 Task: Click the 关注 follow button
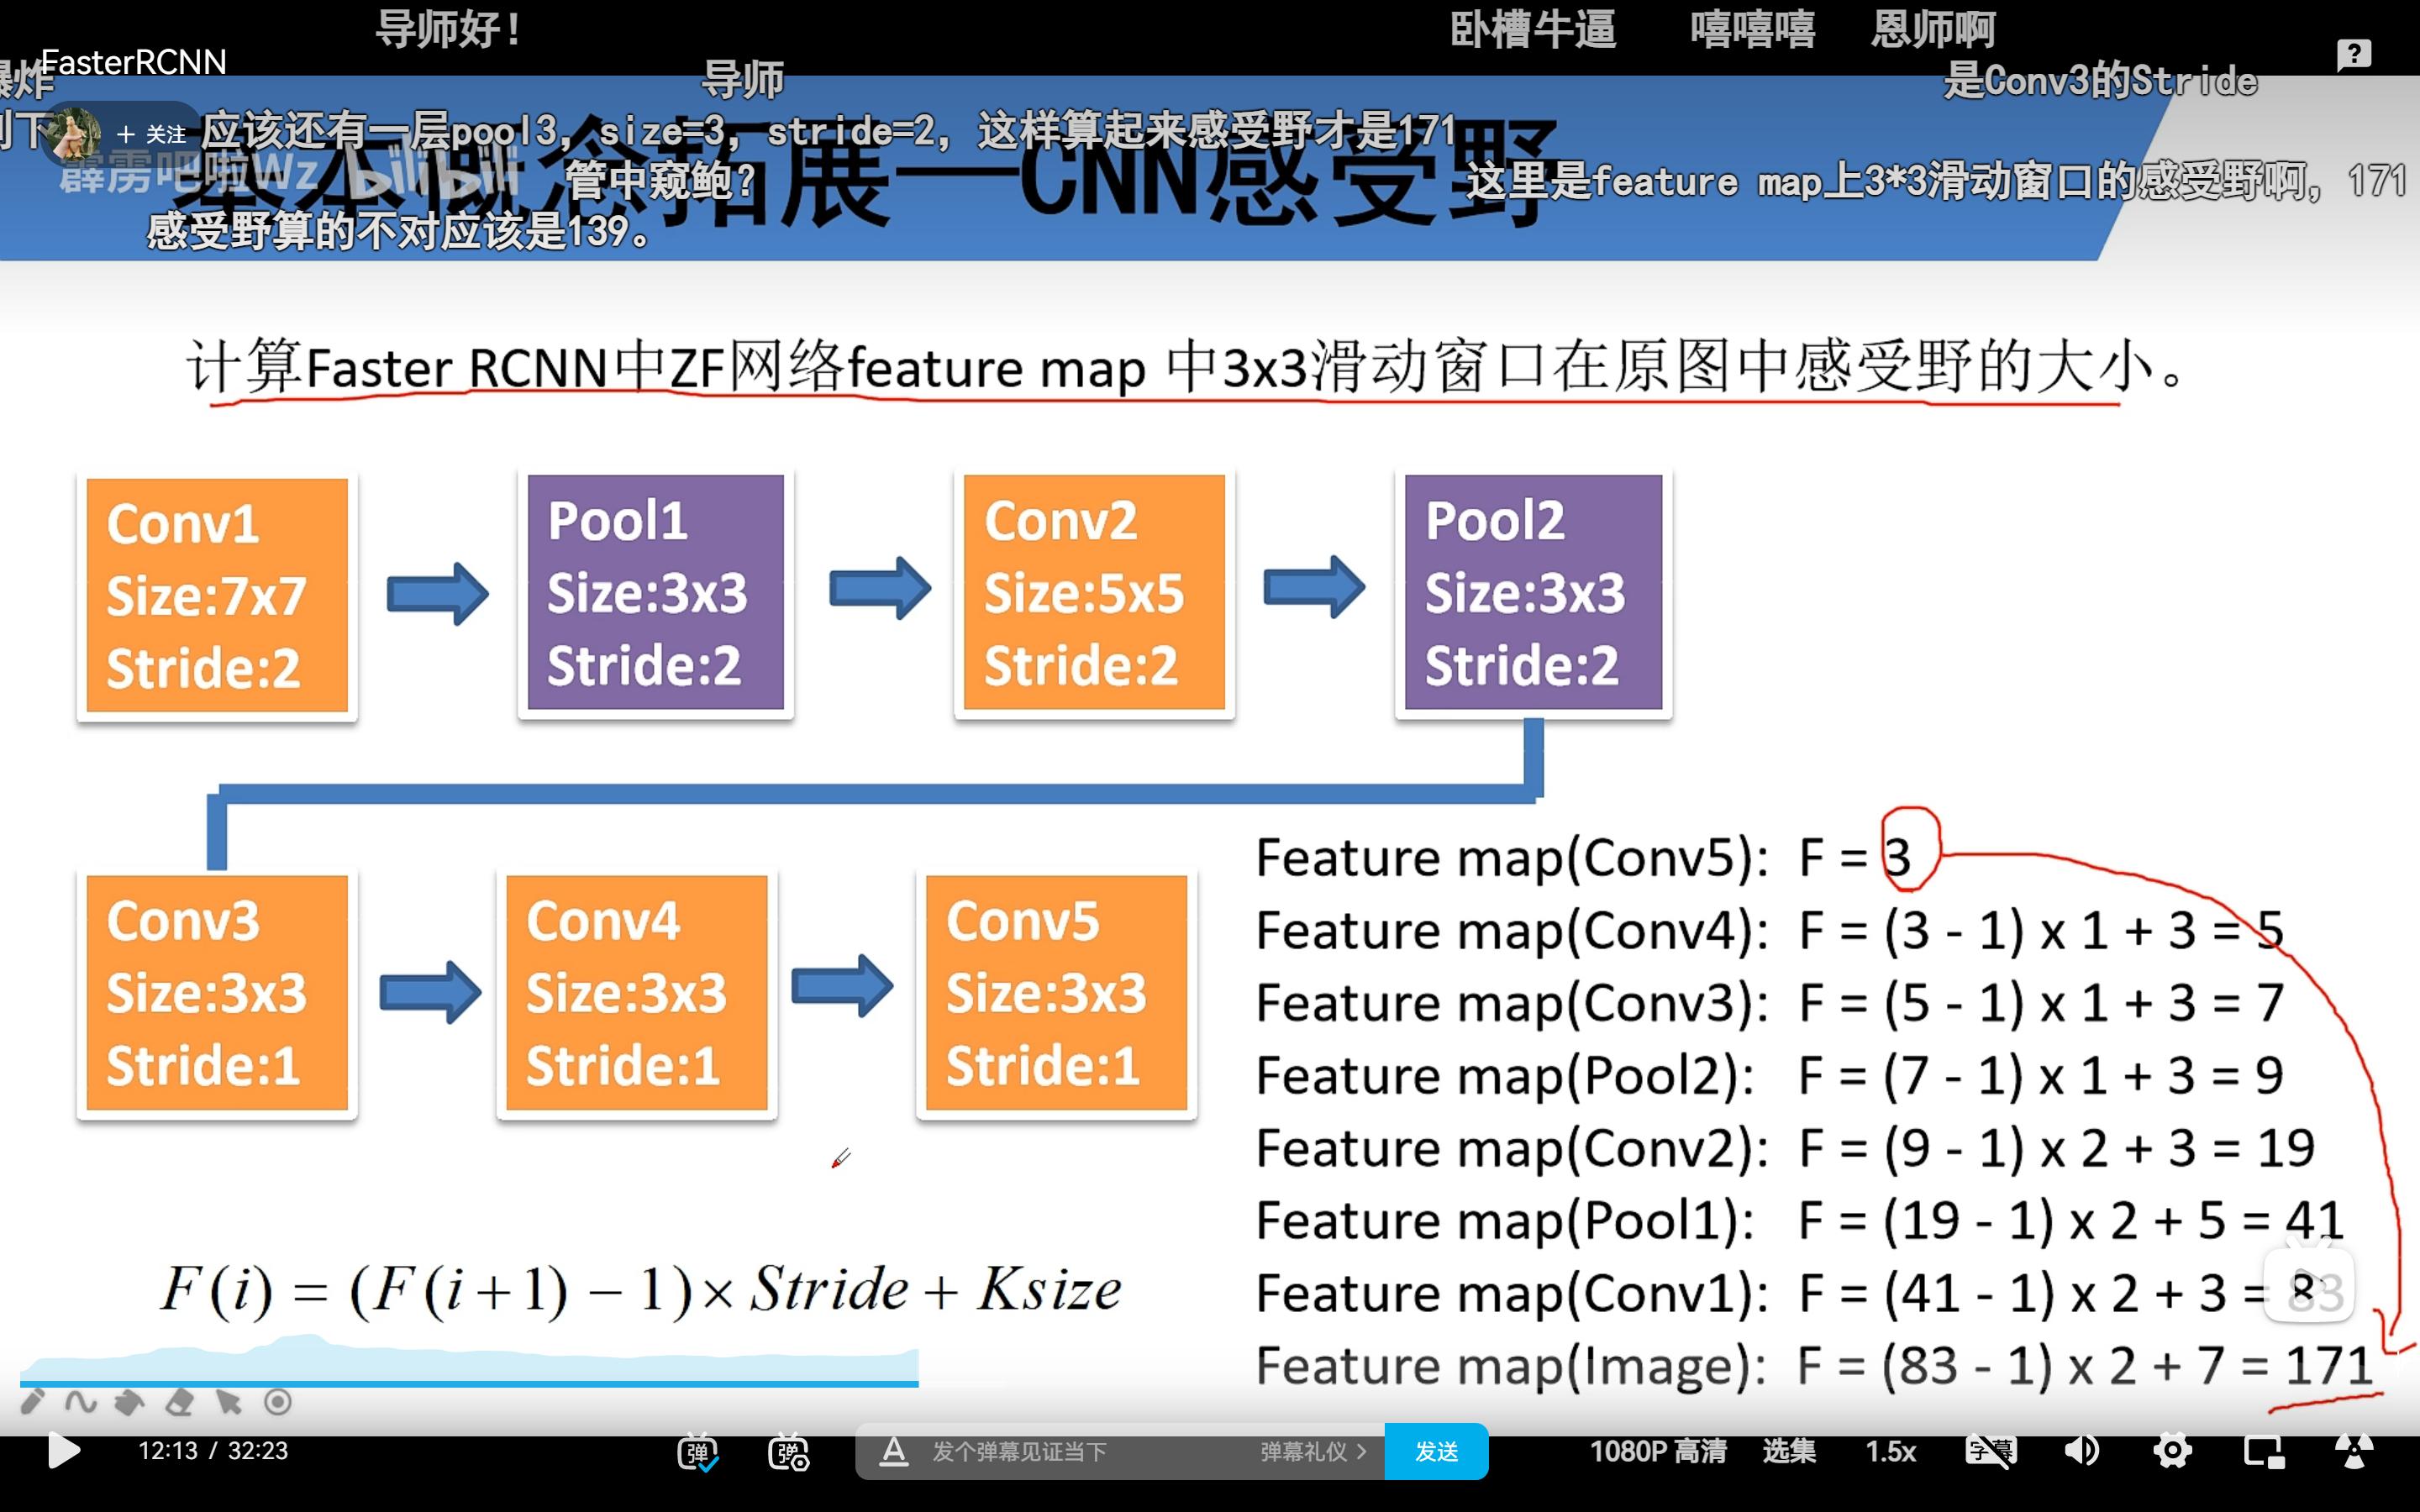click(152, 134)
